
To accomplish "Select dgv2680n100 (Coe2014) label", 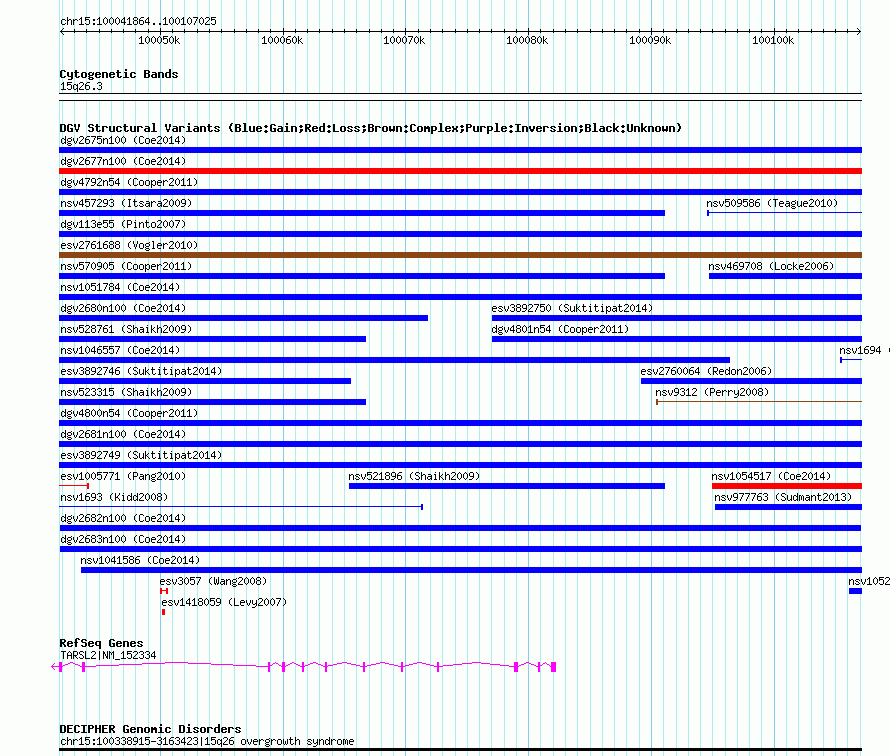I will coord(123,308).
